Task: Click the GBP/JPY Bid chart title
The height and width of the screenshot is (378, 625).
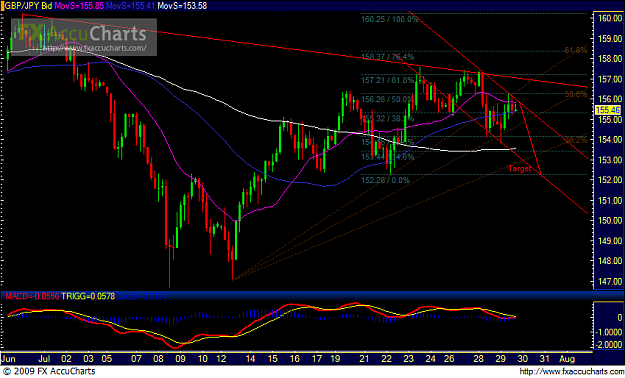Action: 28,6
